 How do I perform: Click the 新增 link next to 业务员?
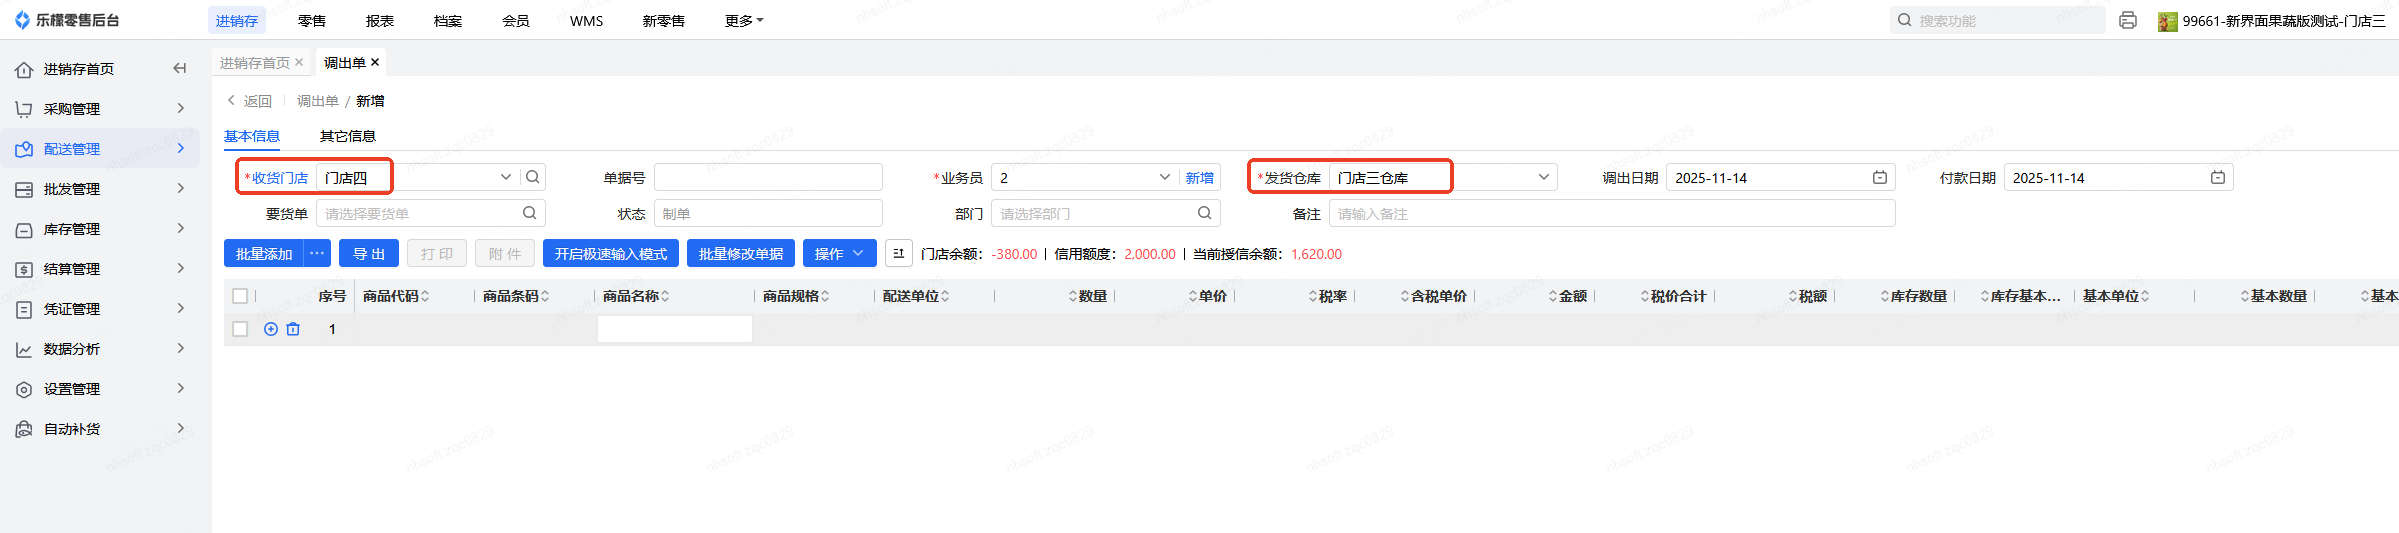pos(1200,177)
